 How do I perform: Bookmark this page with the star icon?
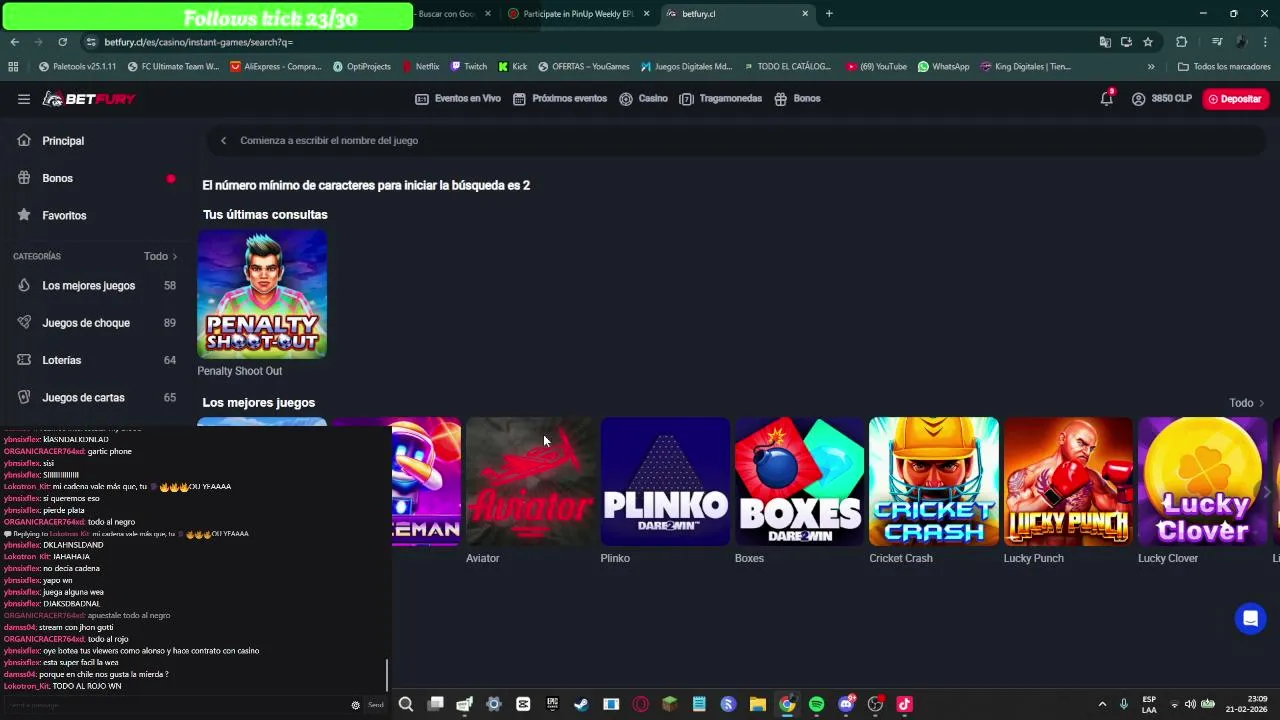point(1148,42)
